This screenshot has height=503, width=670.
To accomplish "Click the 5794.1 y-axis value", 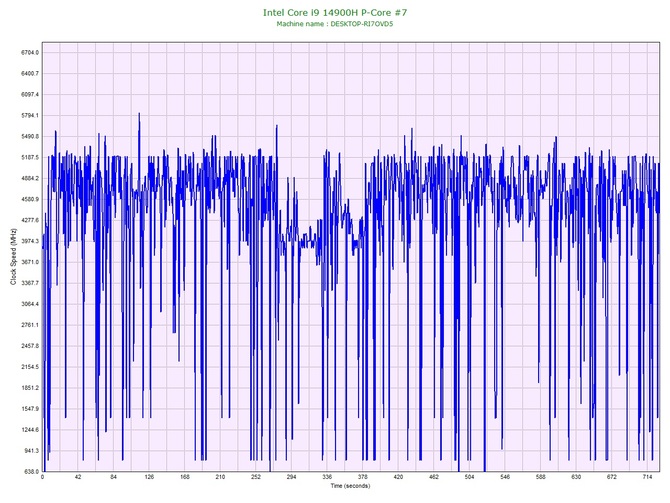I will [x=30, y=115].
